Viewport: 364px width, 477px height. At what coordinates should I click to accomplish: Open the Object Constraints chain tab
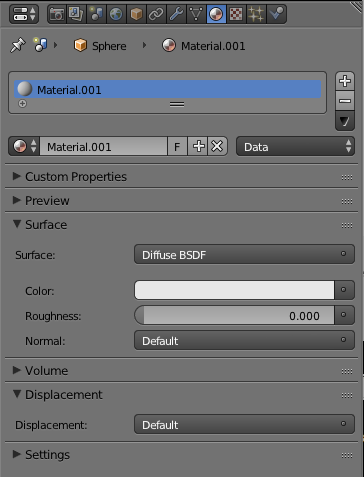pos(156,14)
